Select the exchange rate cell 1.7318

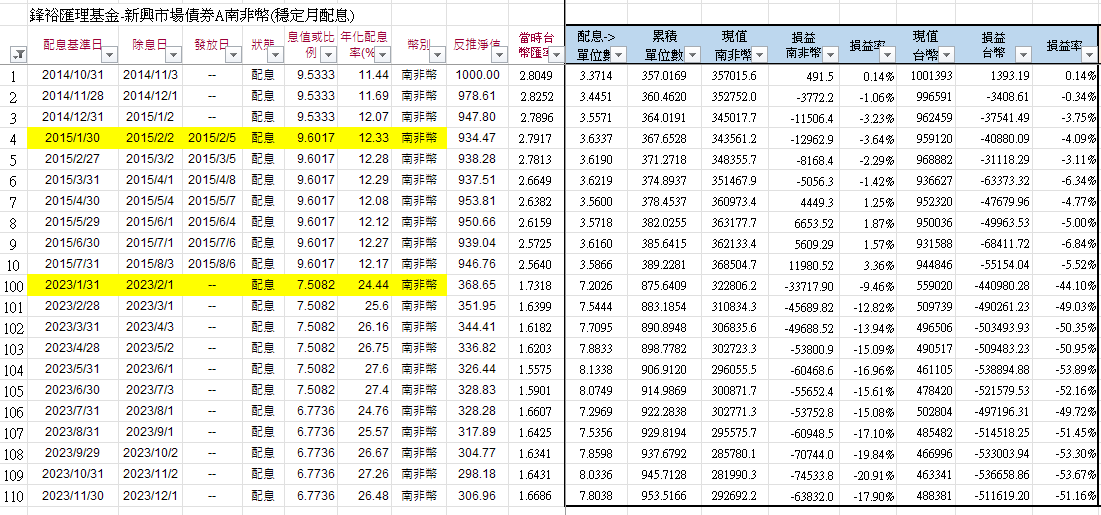pos(537,285)
